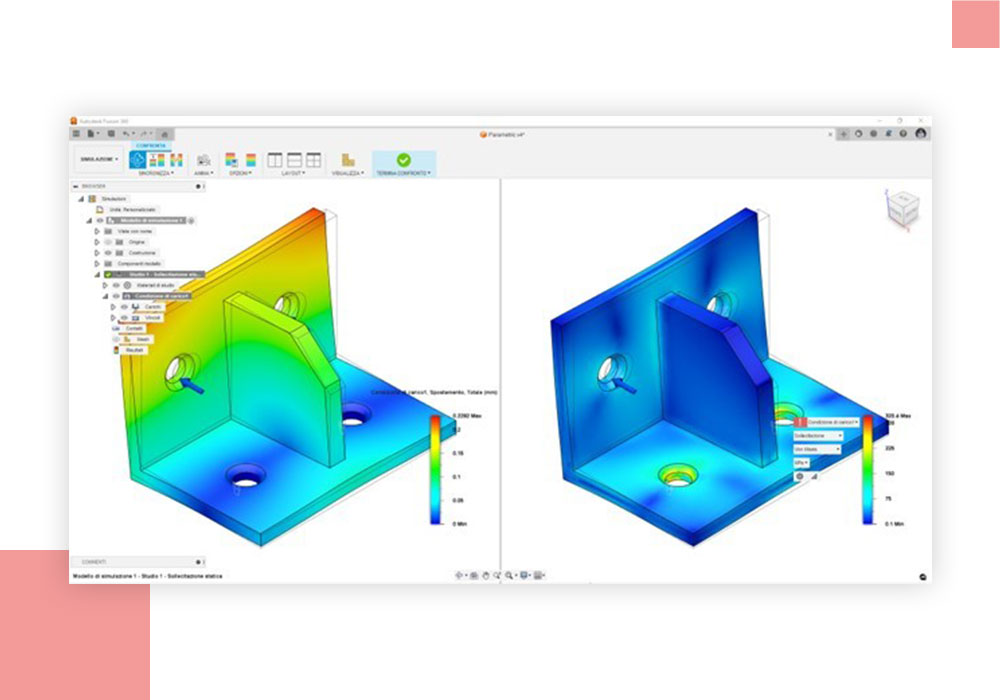Open the Sincronizza menu label
The image size is (1000, 700).
coord(156,173)
